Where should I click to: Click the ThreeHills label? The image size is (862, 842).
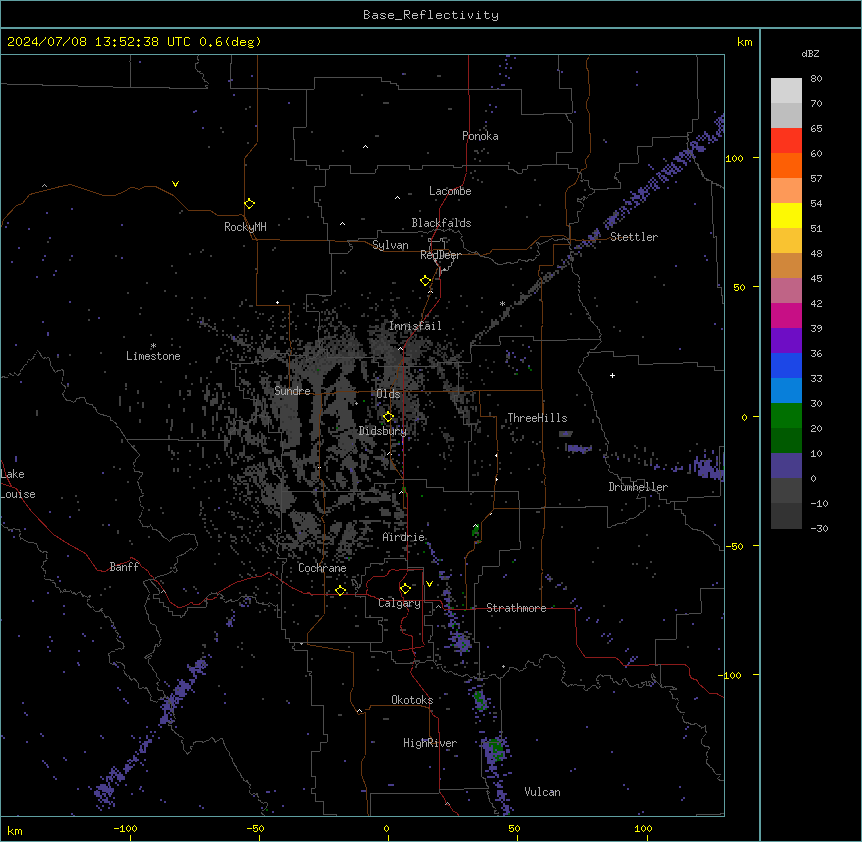pyautogui.click(x=537, y=418)
